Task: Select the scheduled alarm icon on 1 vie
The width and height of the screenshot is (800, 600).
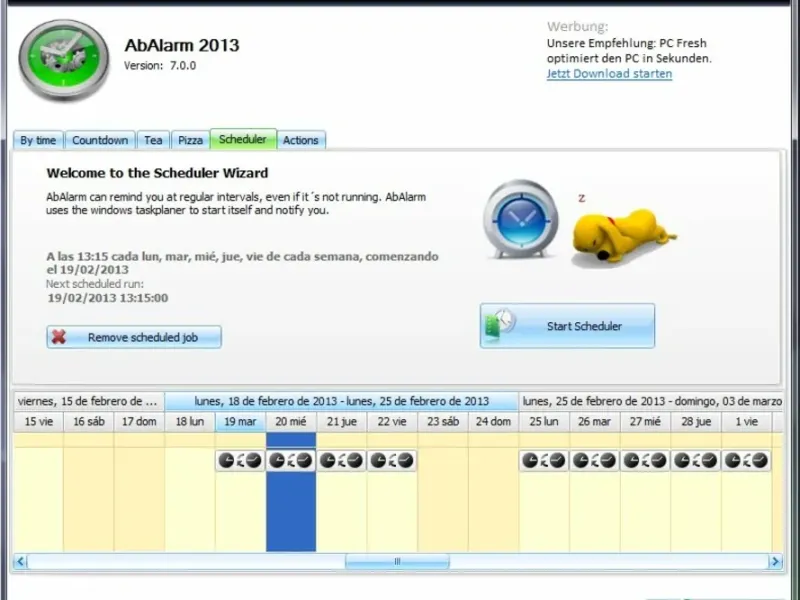Action: click(x=746, y=461)
